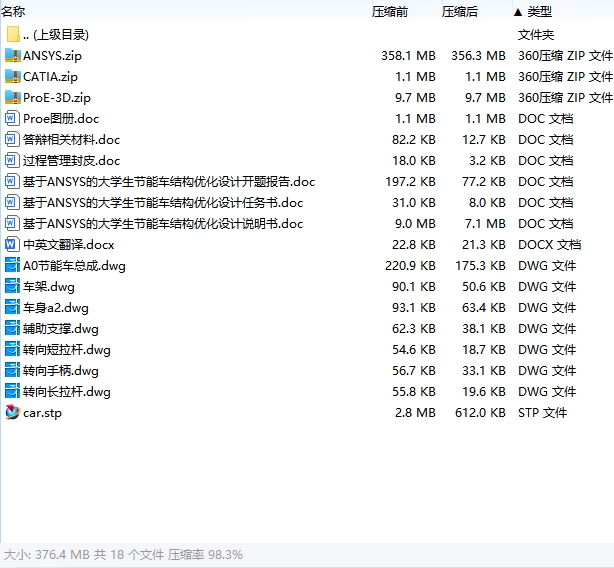Image resolution: width=614 pixels, height=568 pixels.
Task: Click the ProE-3D.zip archive icon
Action: [x=13, y=97]
